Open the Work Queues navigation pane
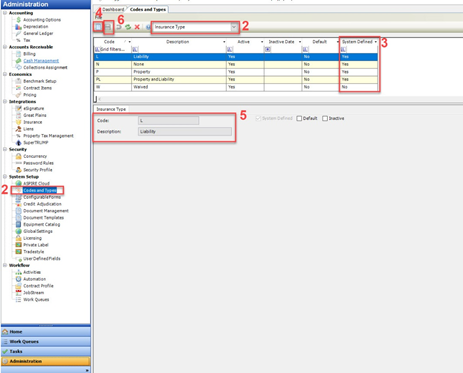 46,342
